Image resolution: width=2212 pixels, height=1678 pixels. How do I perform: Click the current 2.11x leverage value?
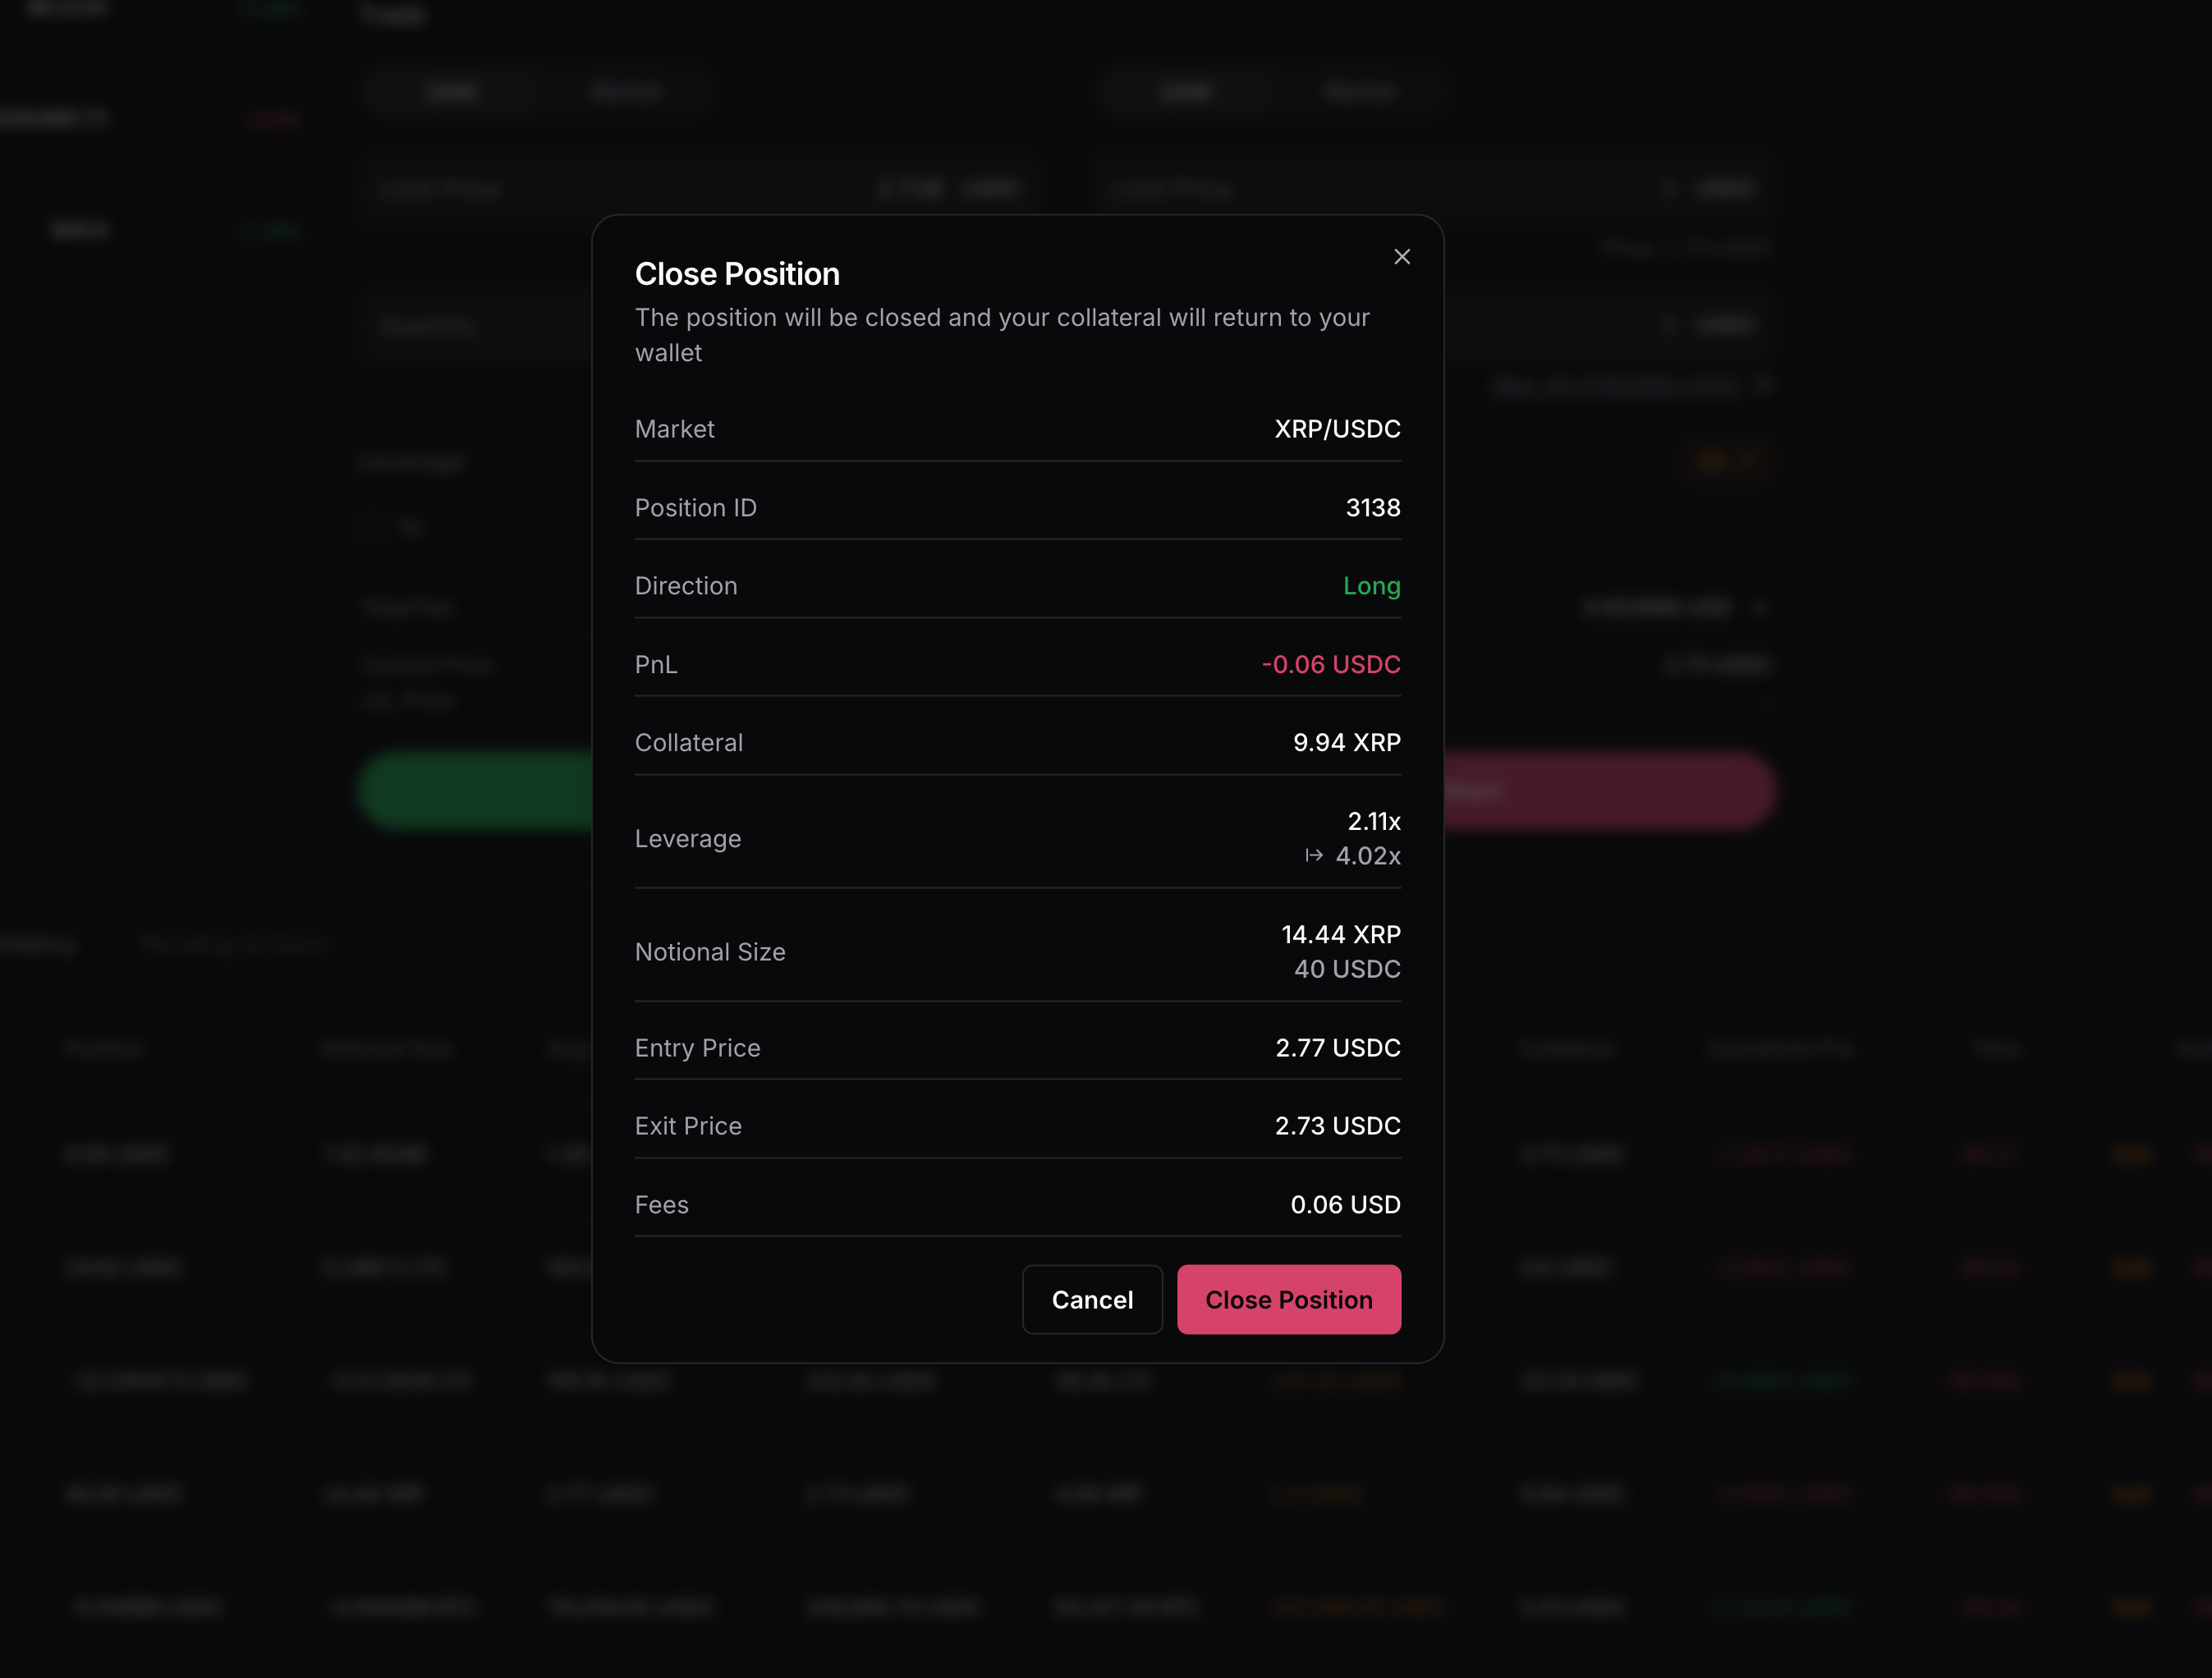click(1373, 821)
